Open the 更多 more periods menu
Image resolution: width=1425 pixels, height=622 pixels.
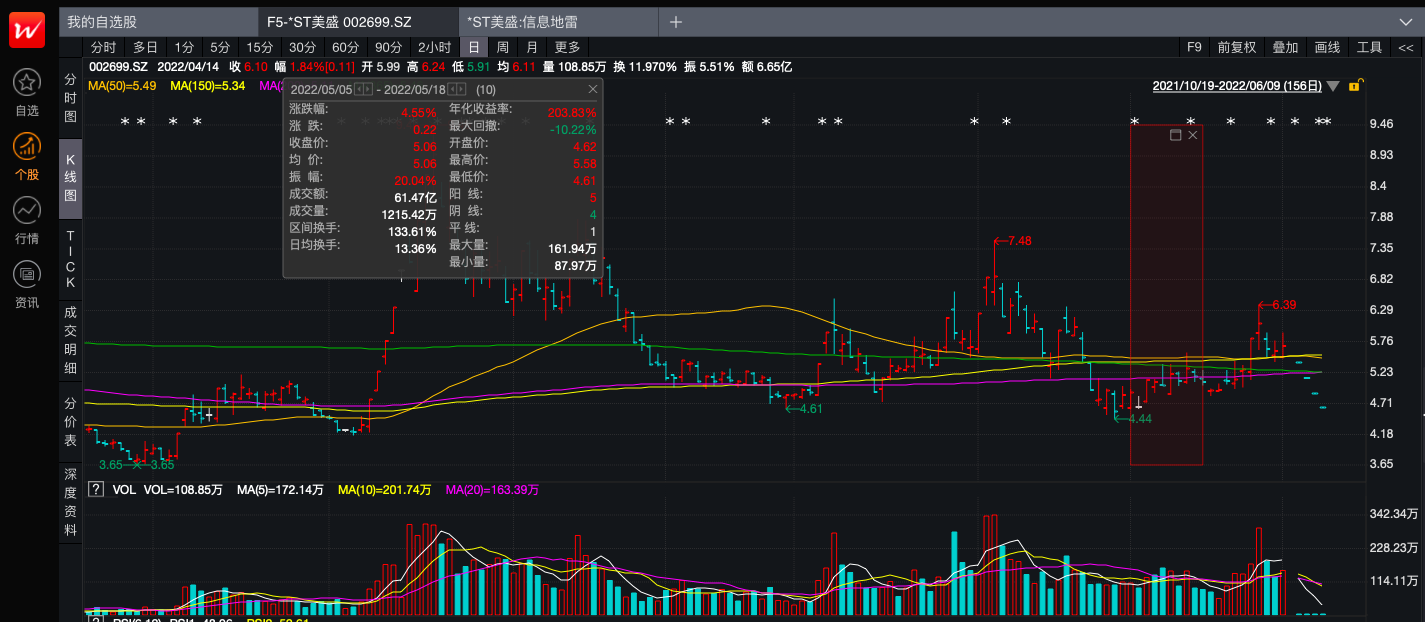click(x=568, y=47)
